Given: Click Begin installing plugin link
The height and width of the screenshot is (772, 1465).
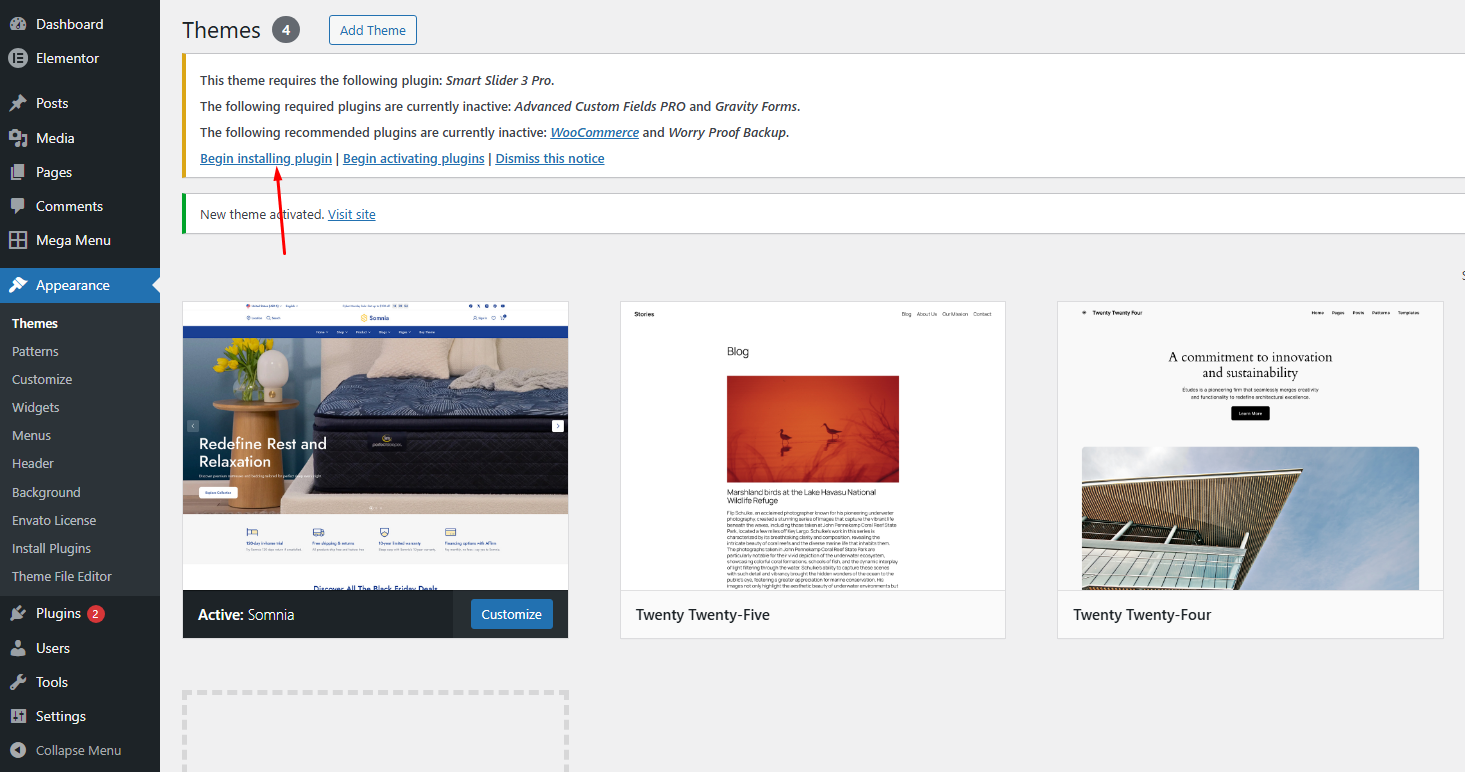Looking at the screenshot, I should click(266, 158).
